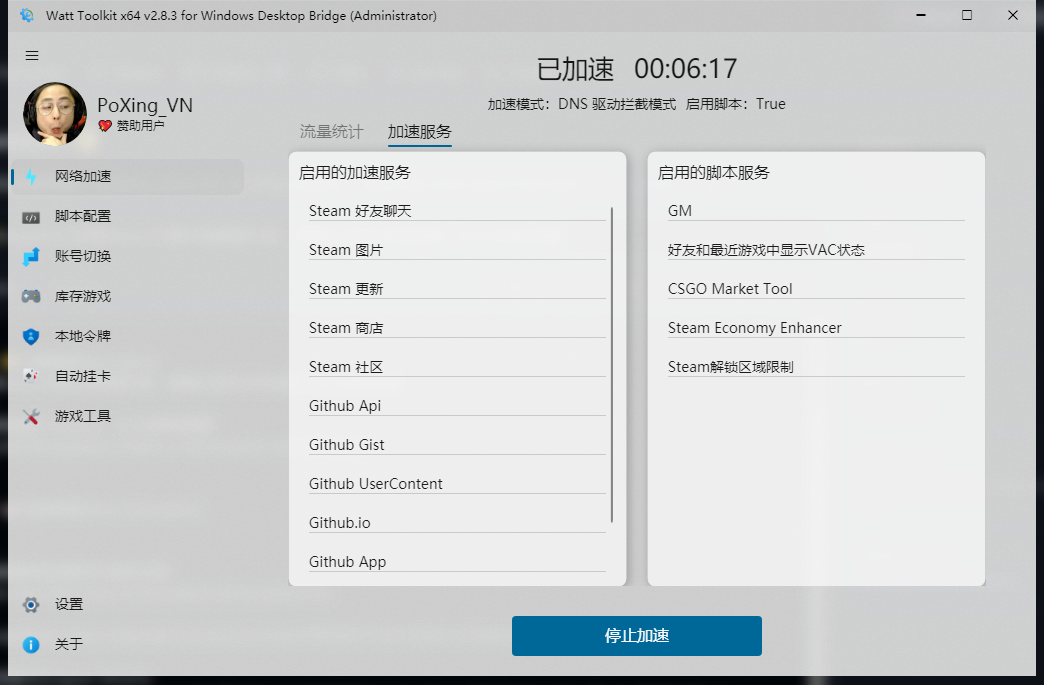Open the 游戏工具 page
Viewport: 1044px width, 685px height.
128,416
